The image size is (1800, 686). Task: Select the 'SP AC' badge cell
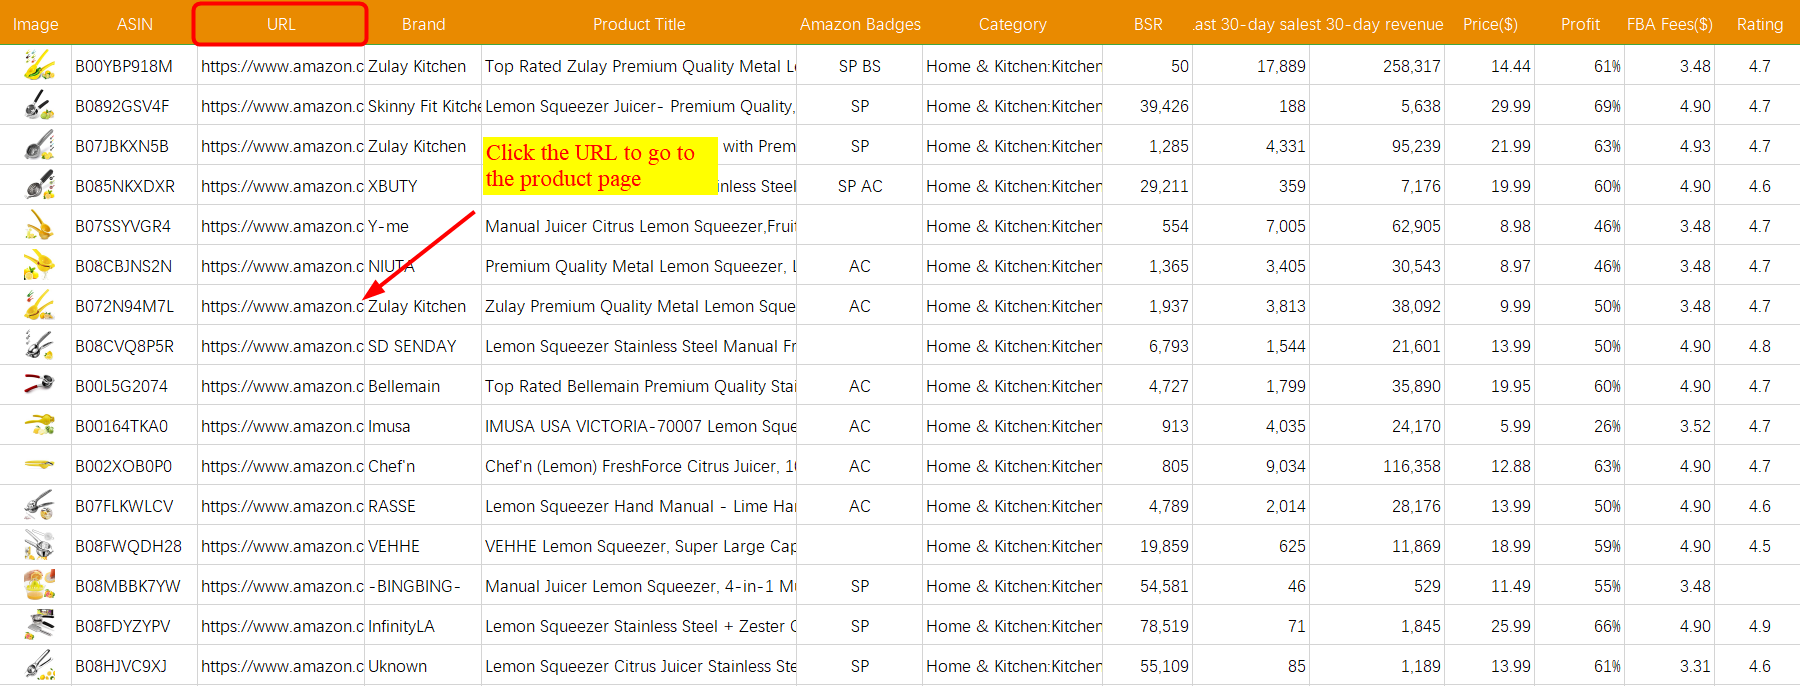pyautogui.click(x=860, y=186)
